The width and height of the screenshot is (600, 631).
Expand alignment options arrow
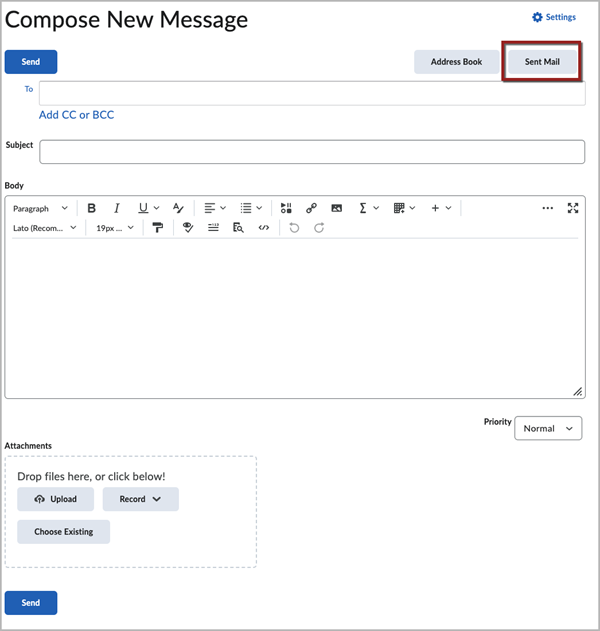coord(223,208)
